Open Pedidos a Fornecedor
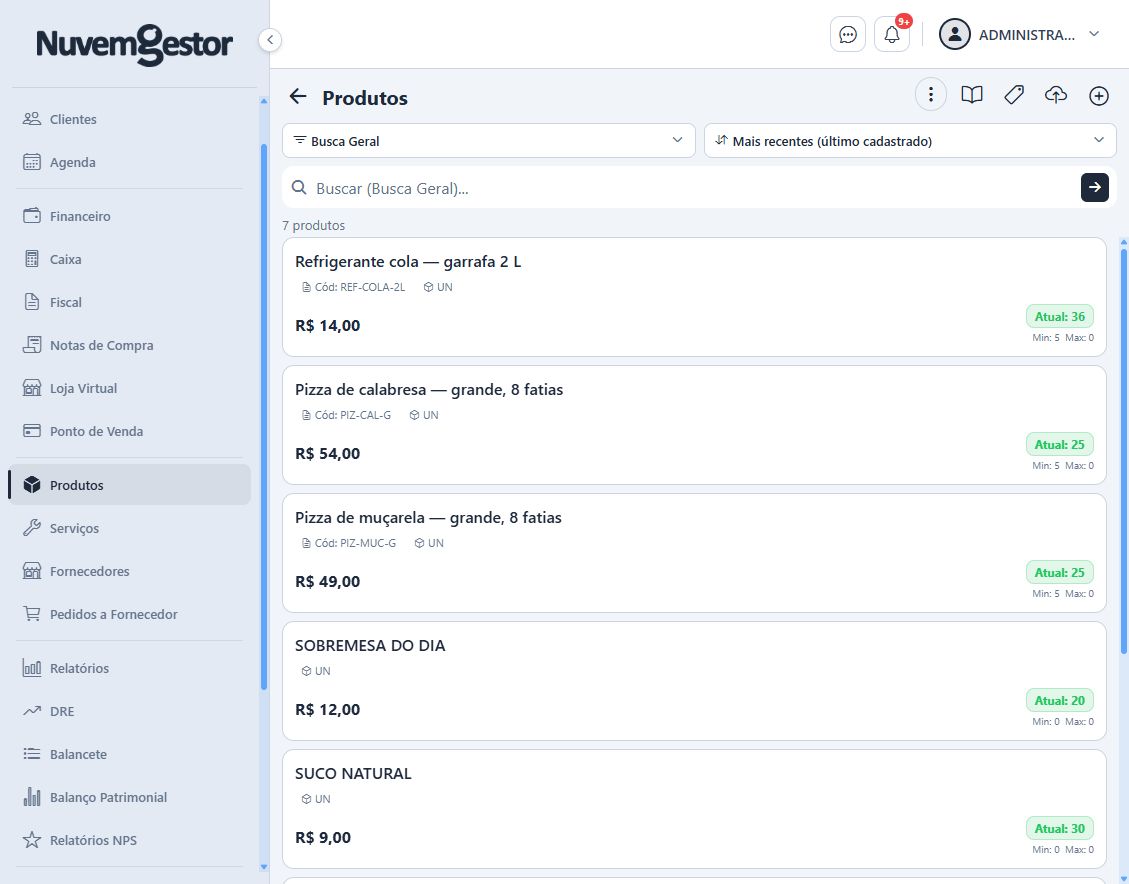1129x884 pixels. click(130, 614)
